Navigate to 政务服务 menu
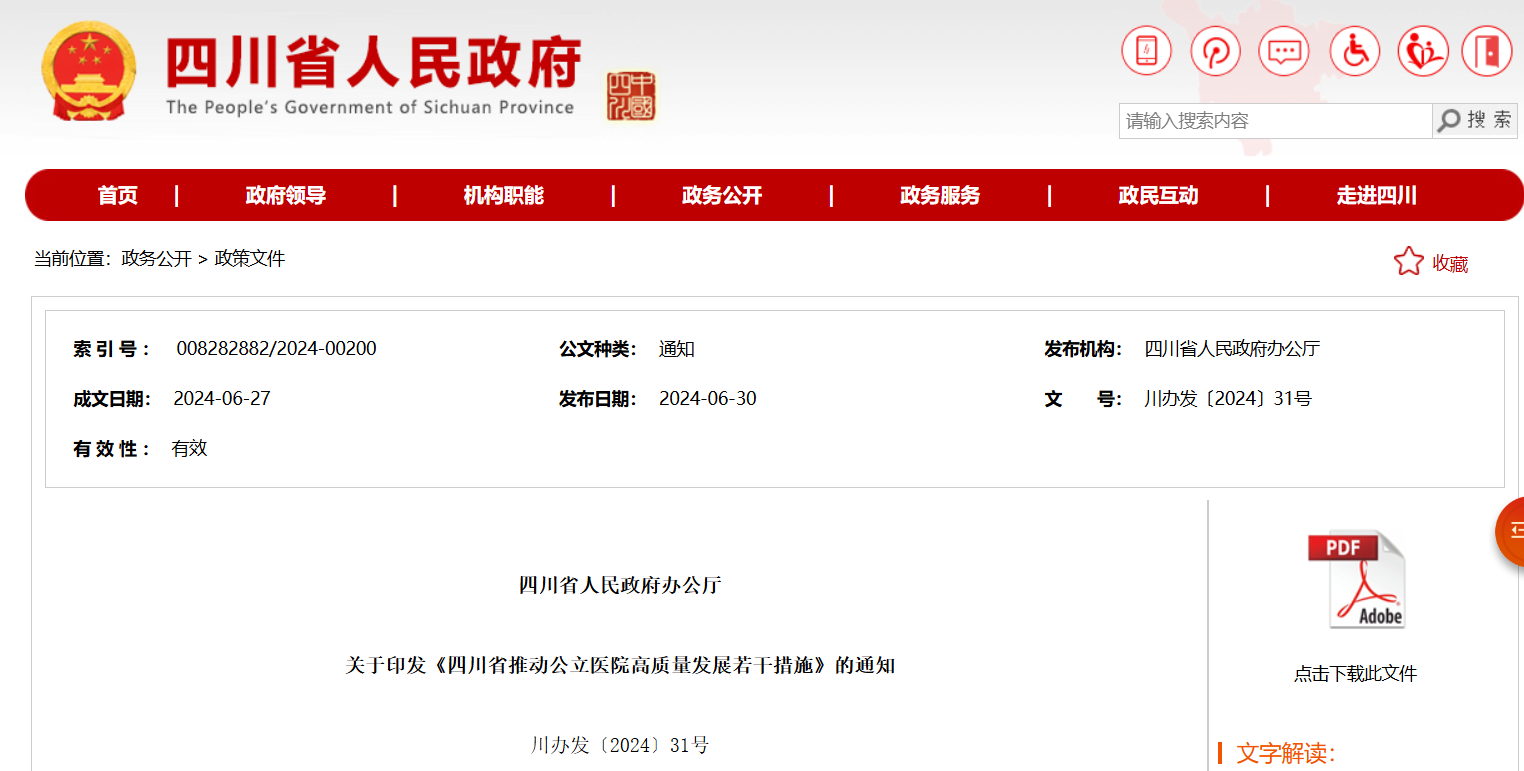1524x771 pixels. click(940, 196)
